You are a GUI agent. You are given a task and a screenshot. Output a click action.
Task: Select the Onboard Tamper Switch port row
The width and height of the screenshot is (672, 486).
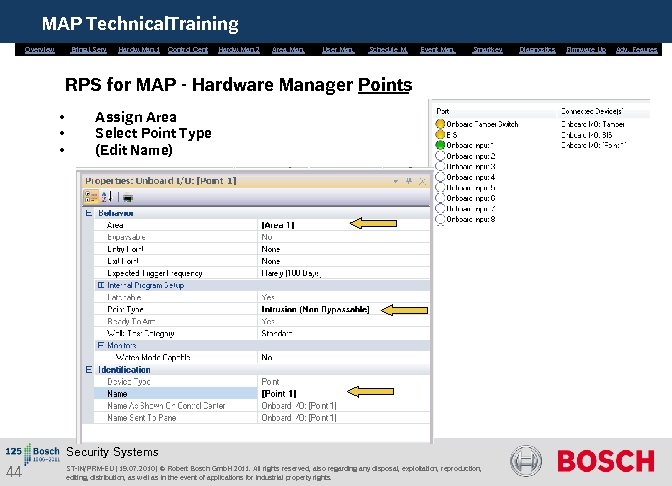point(483,124)
